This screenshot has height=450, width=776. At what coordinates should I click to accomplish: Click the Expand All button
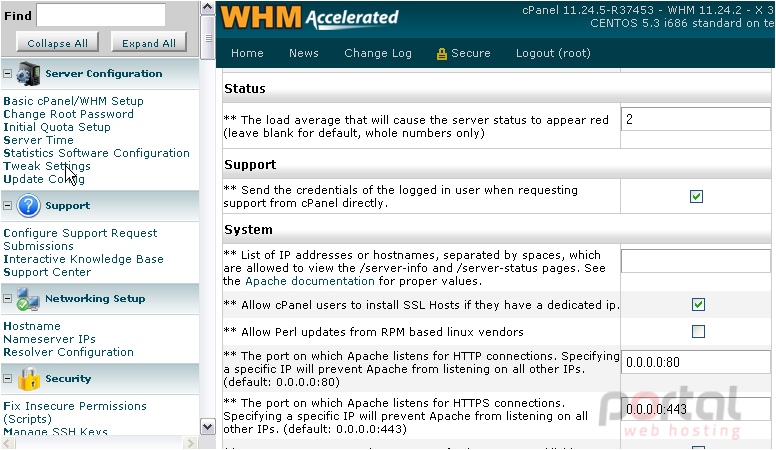[148, 43]
